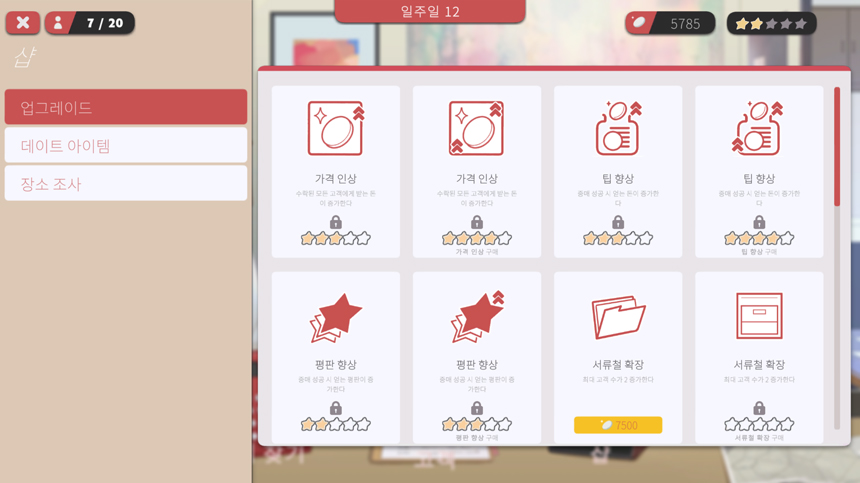Click the two-star reputation rating indicator
Viewport: 860px width, 483px height.
(x=771, y=24)
